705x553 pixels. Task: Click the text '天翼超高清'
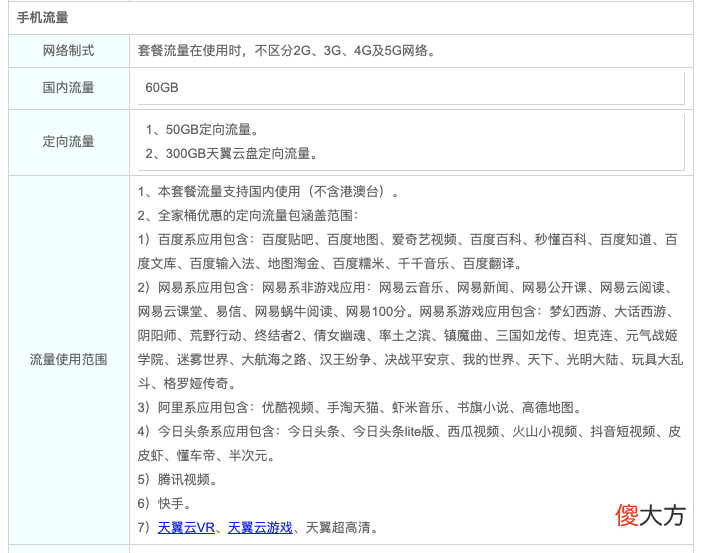coord(338,527)
